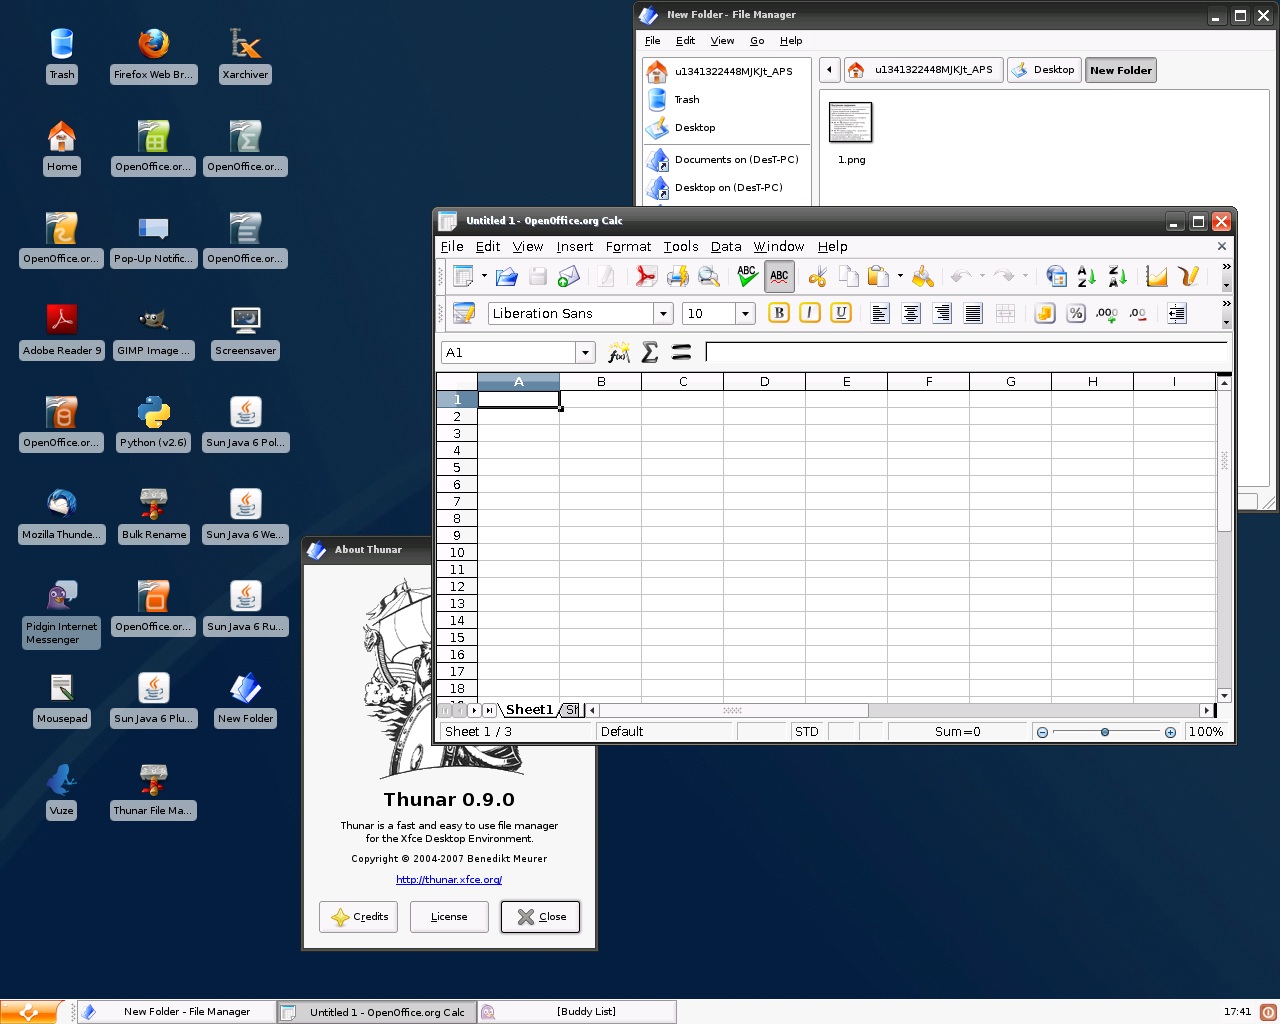Open the font size dropdown
The width and height of the screenshot is (1280, 1024).
tap(745, 314)
